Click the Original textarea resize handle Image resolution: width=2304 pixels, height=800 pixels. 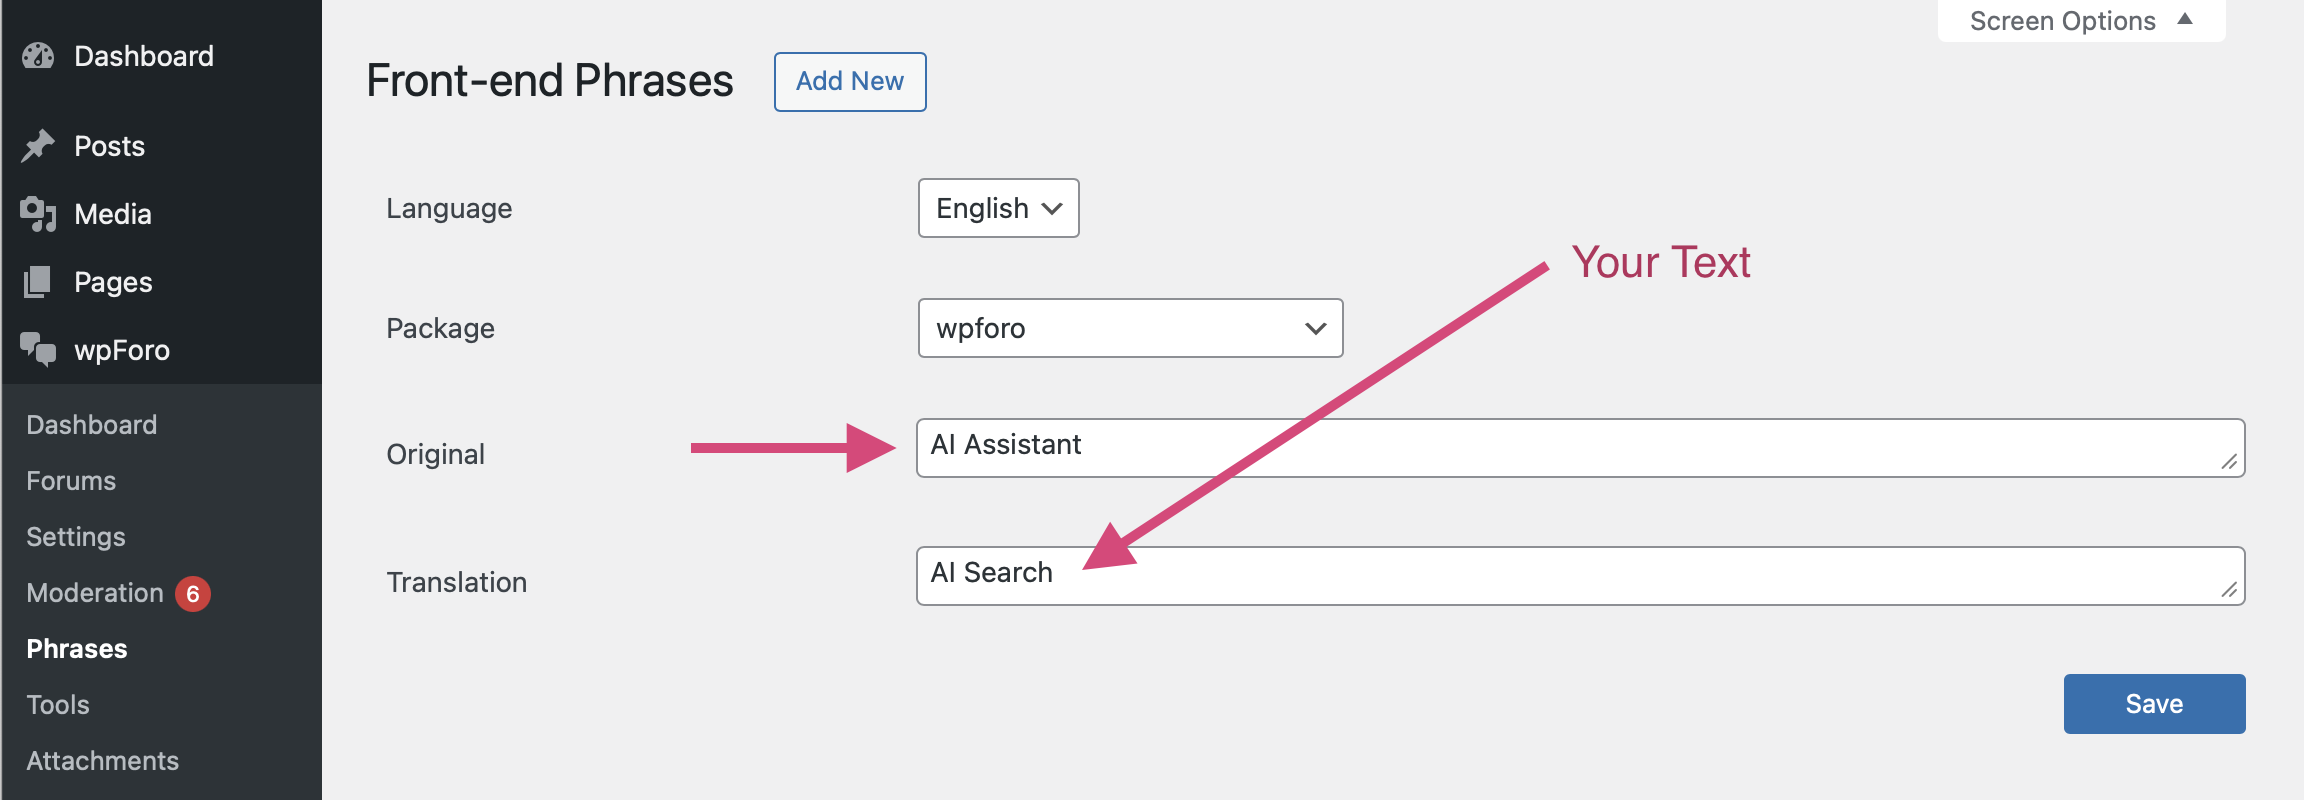click(2229, 461)
